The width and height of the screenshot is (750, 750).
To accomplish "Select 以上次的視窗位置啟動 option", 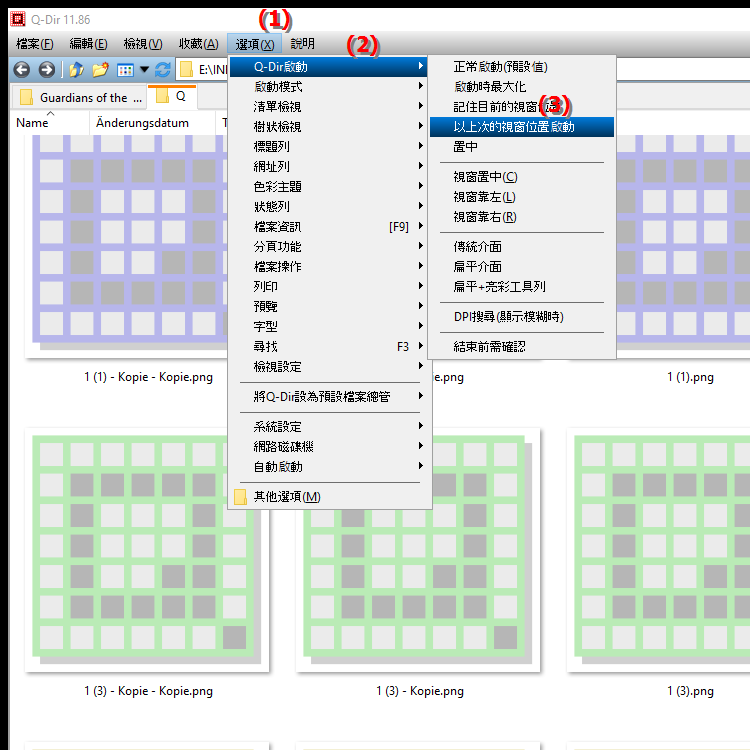I will [x=521, y=127].
